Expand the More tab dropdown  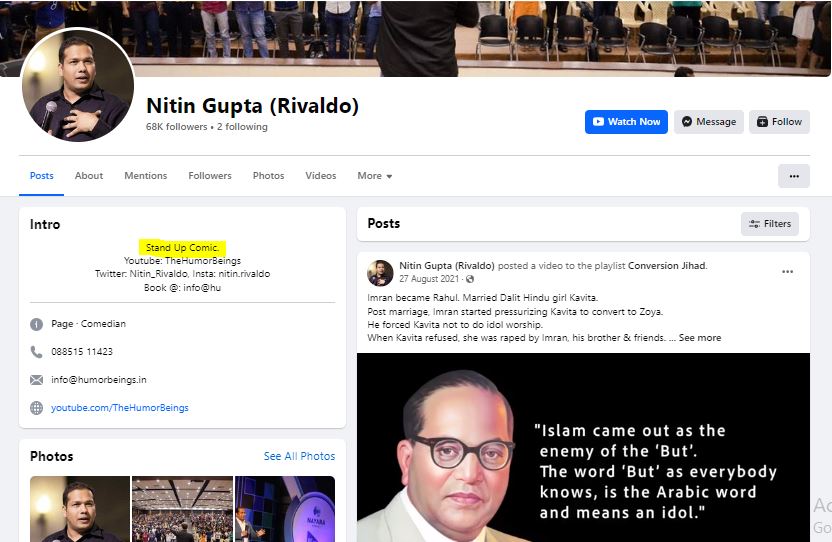(375, 176)
